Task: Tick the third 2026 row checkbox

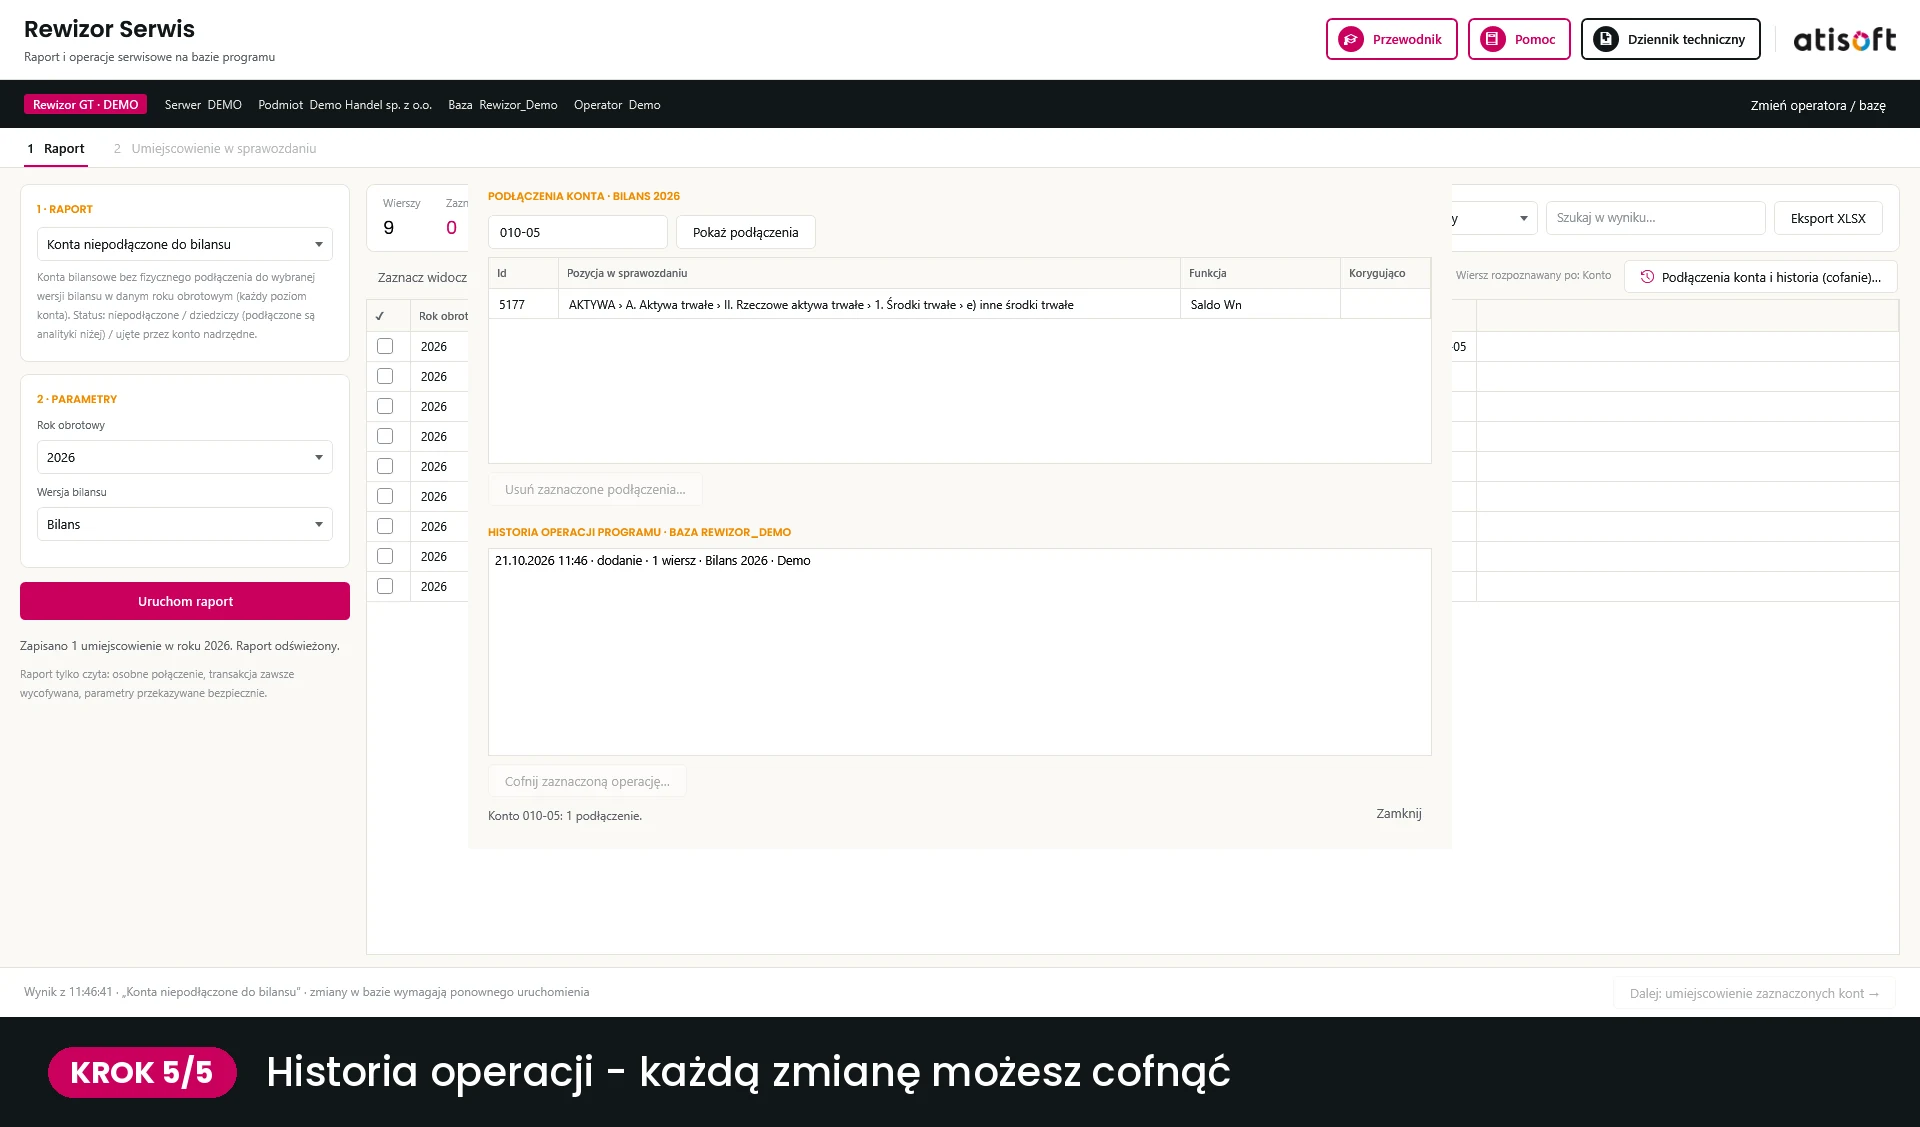Action: [x=385, y=406]
